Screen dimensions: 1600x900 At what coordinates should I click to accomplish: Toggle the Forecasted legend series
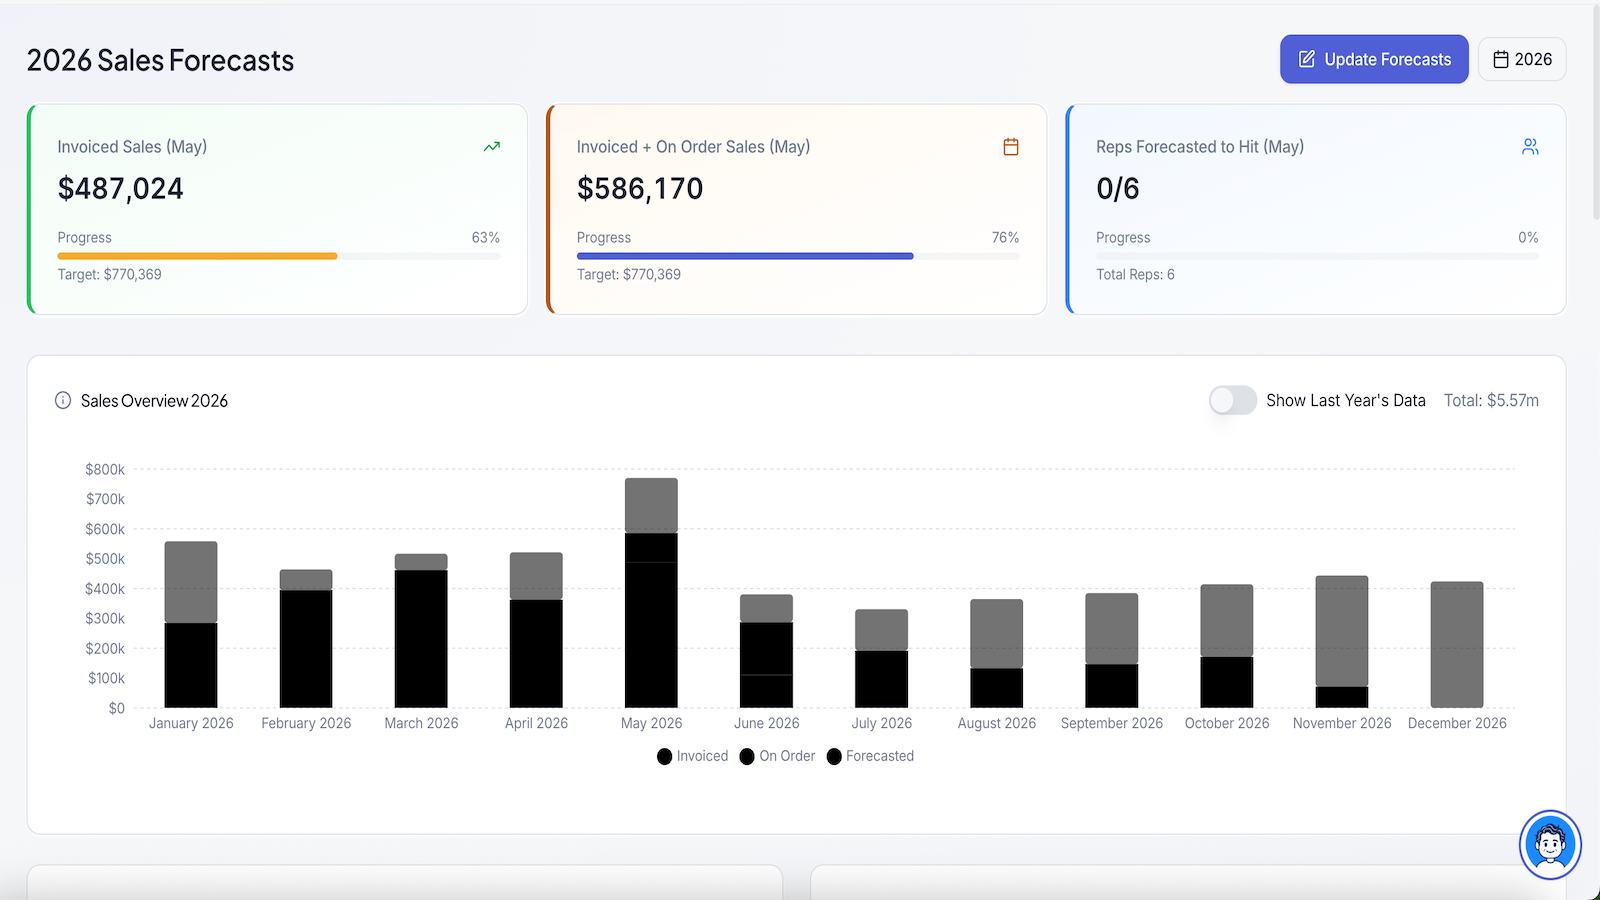coord(870,756)
